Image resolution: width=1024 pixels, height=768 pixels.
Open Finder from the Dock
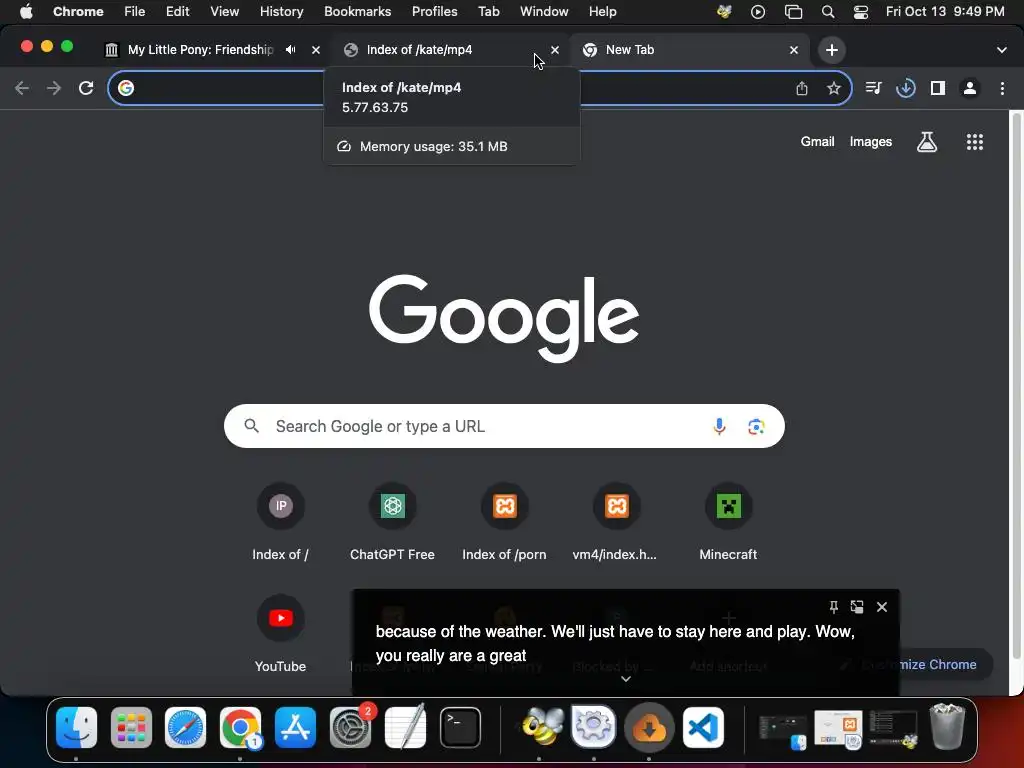[x=76, y=727]
